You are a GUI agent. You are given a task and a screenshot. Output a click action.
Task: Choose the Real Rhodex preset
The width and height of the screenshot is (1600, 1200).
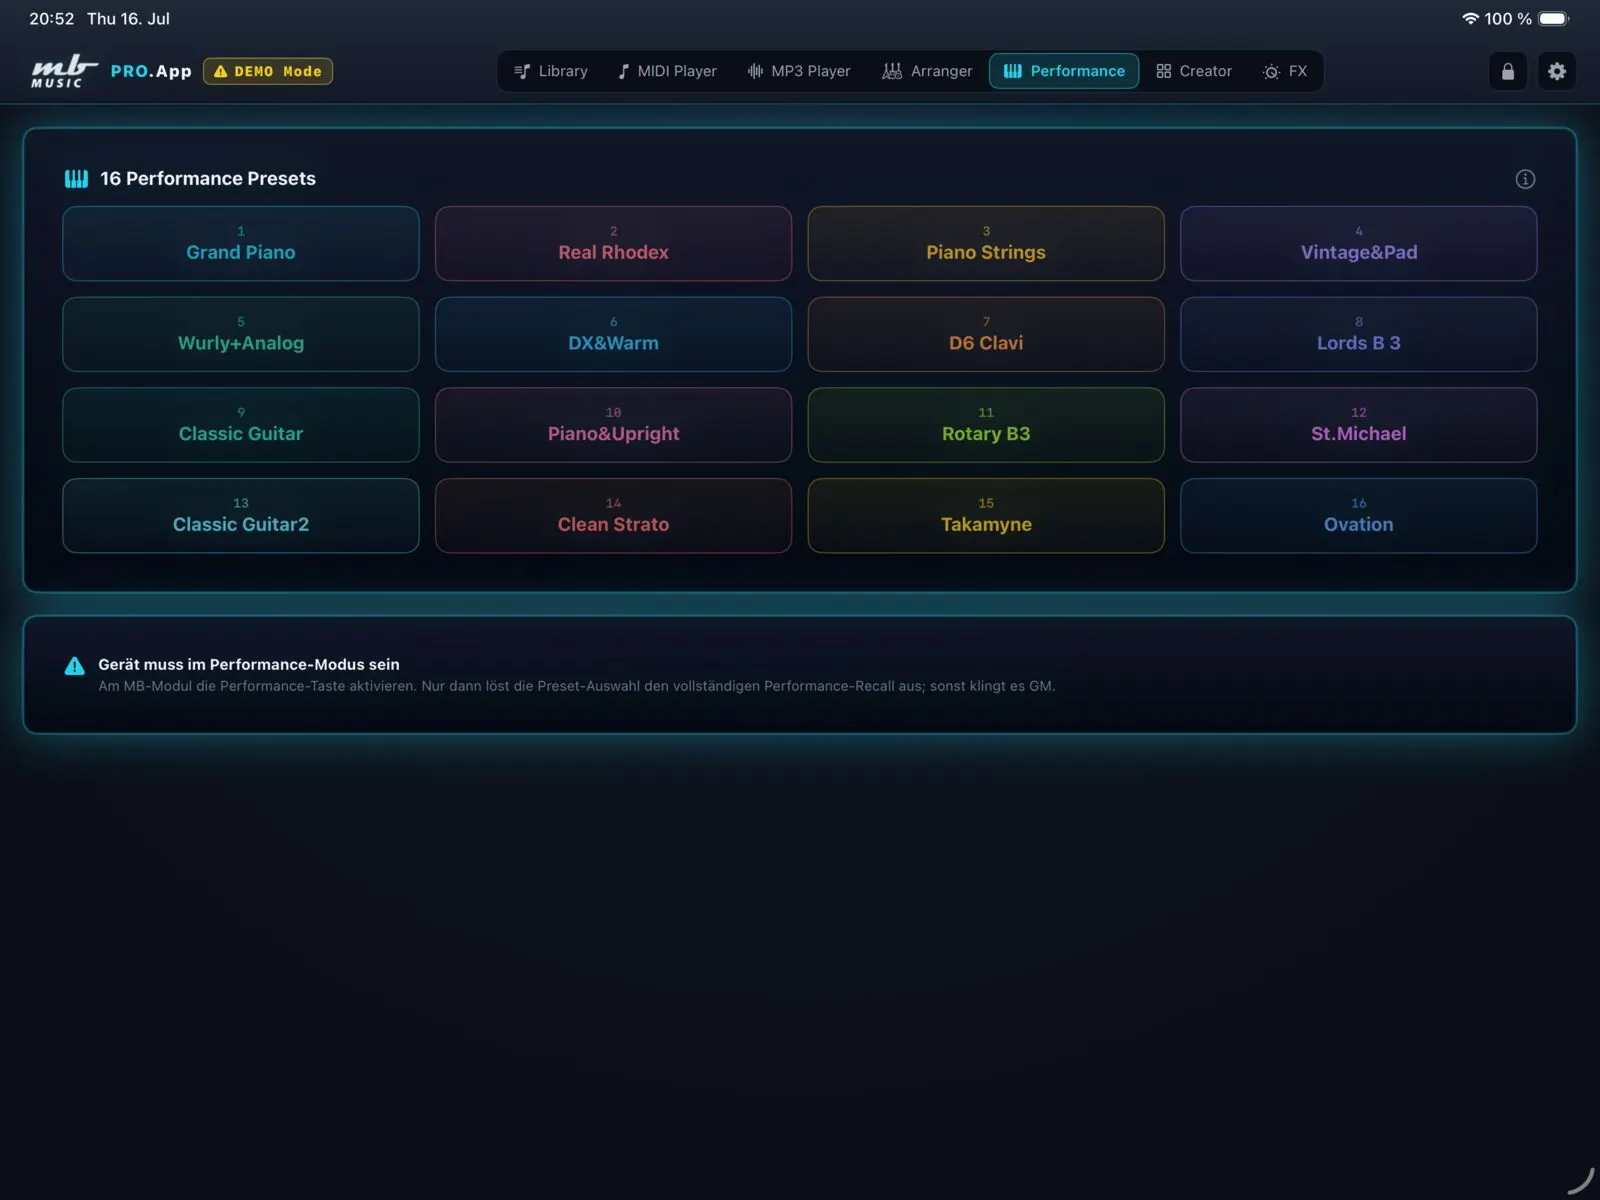[613, 244]
